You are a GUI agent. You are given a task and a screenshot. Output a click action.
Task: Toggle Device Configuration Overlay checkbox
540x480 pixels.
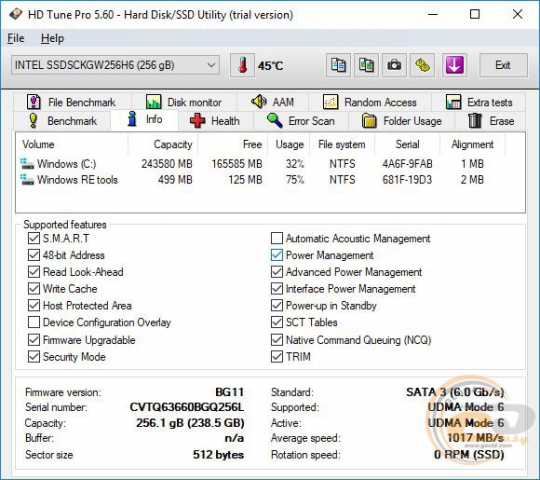tap(34, 322)
